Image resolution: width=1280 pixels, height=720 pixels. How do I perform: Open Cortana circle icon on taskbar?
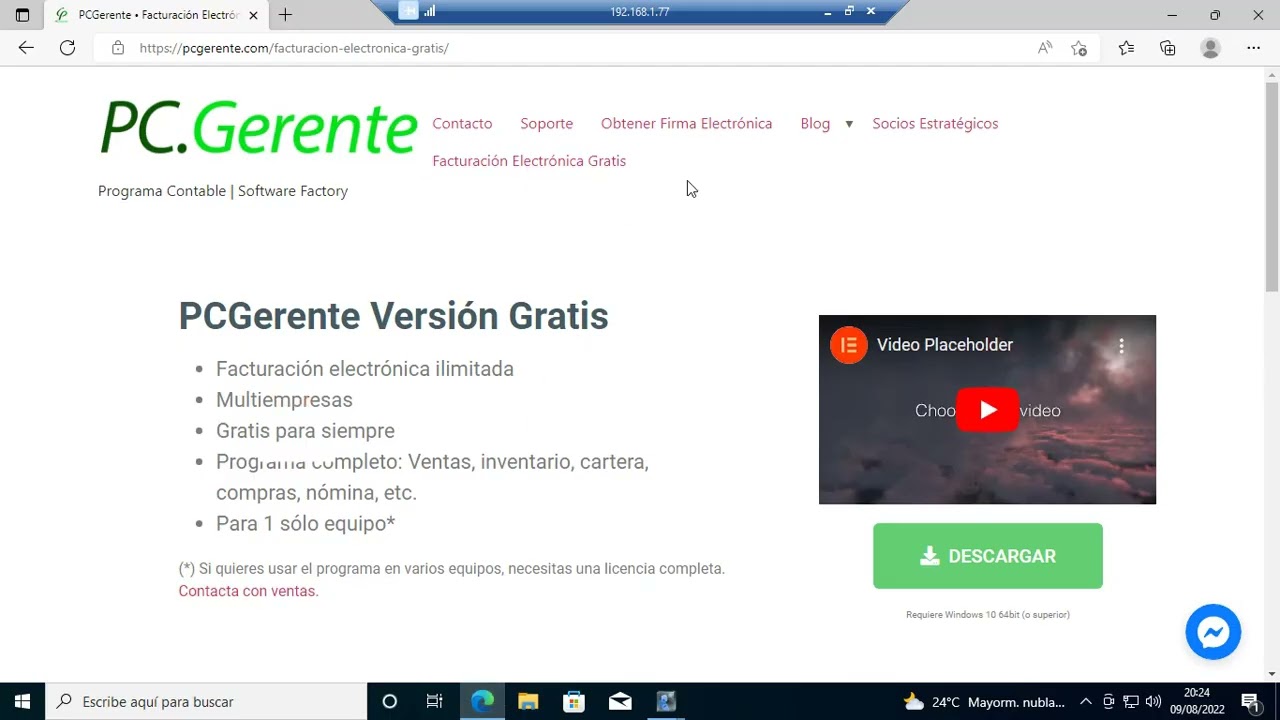(390, 701)
